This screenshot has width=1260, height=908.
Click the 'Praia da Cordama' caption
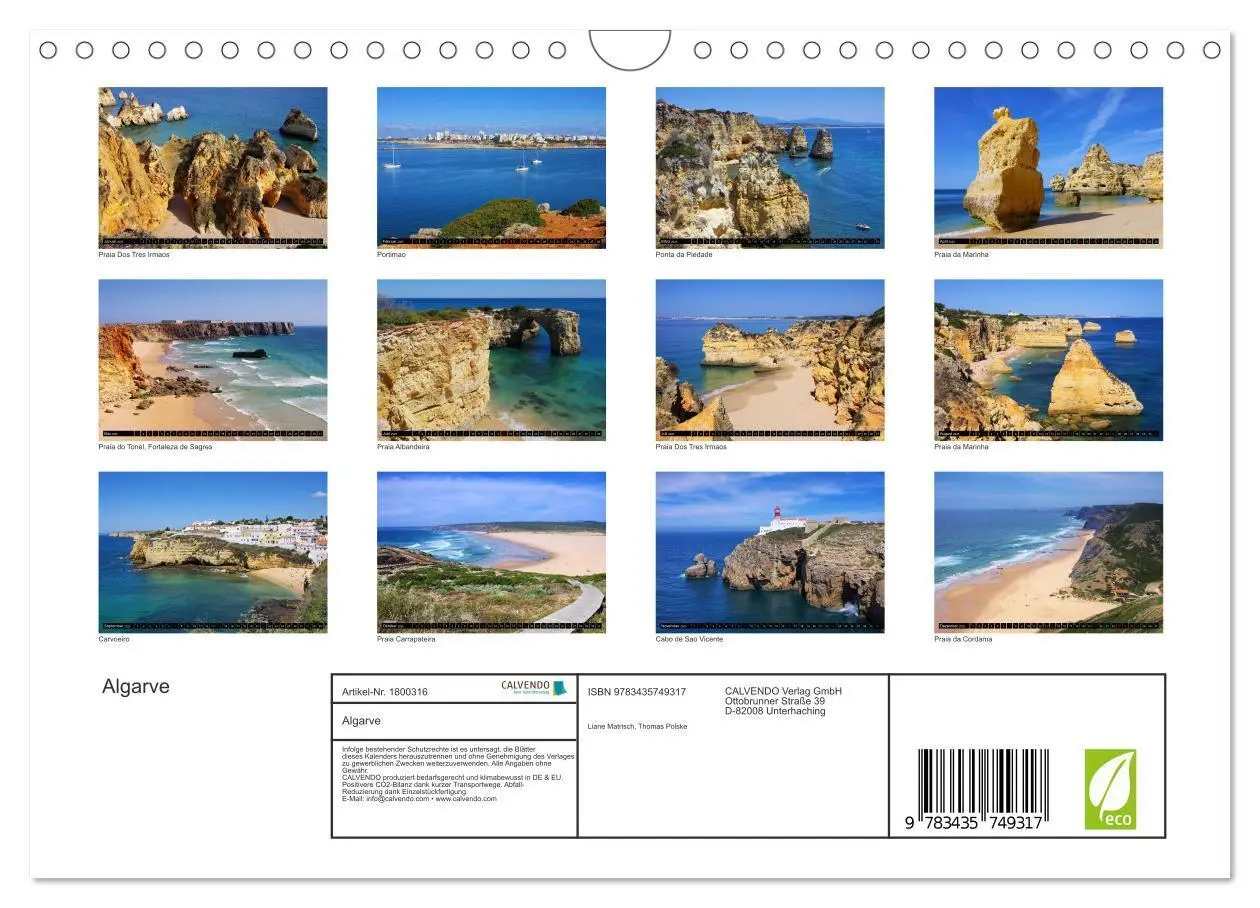pos(963,639)
